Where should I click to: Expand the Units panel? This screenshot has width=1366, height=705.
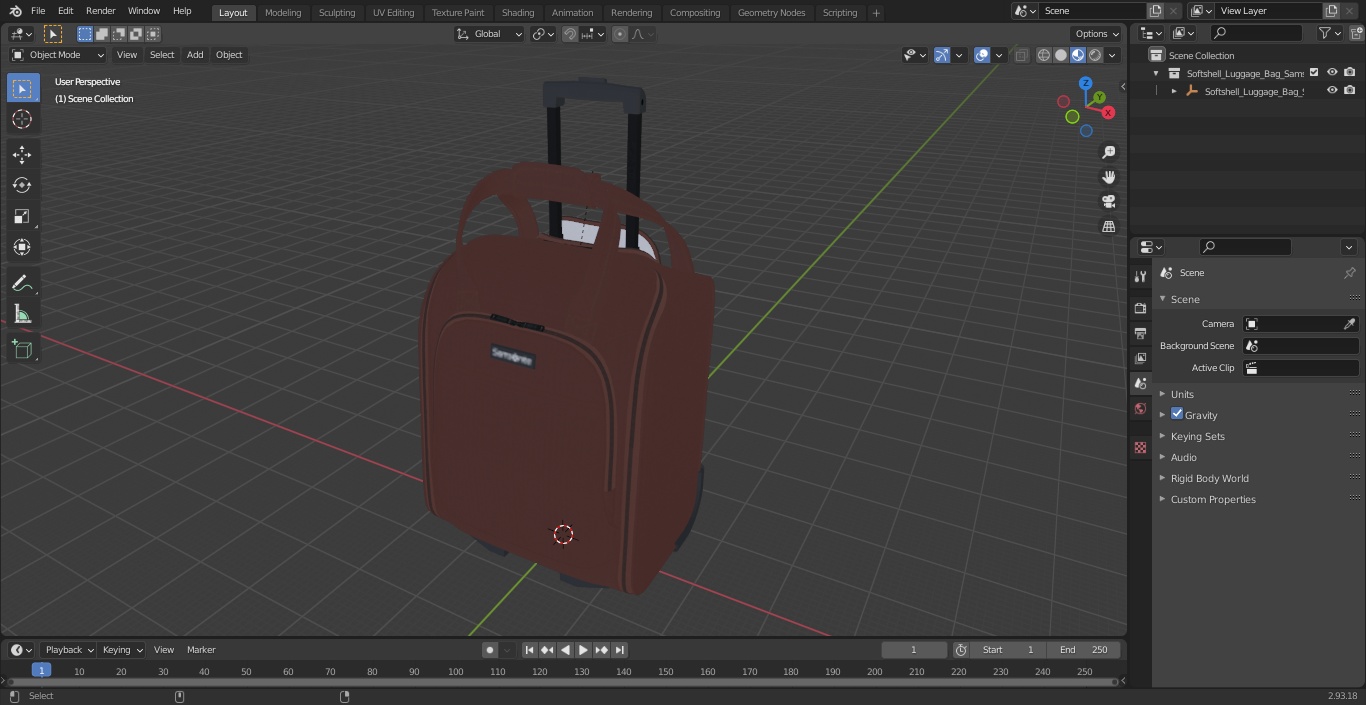[x=1182, y=394]
